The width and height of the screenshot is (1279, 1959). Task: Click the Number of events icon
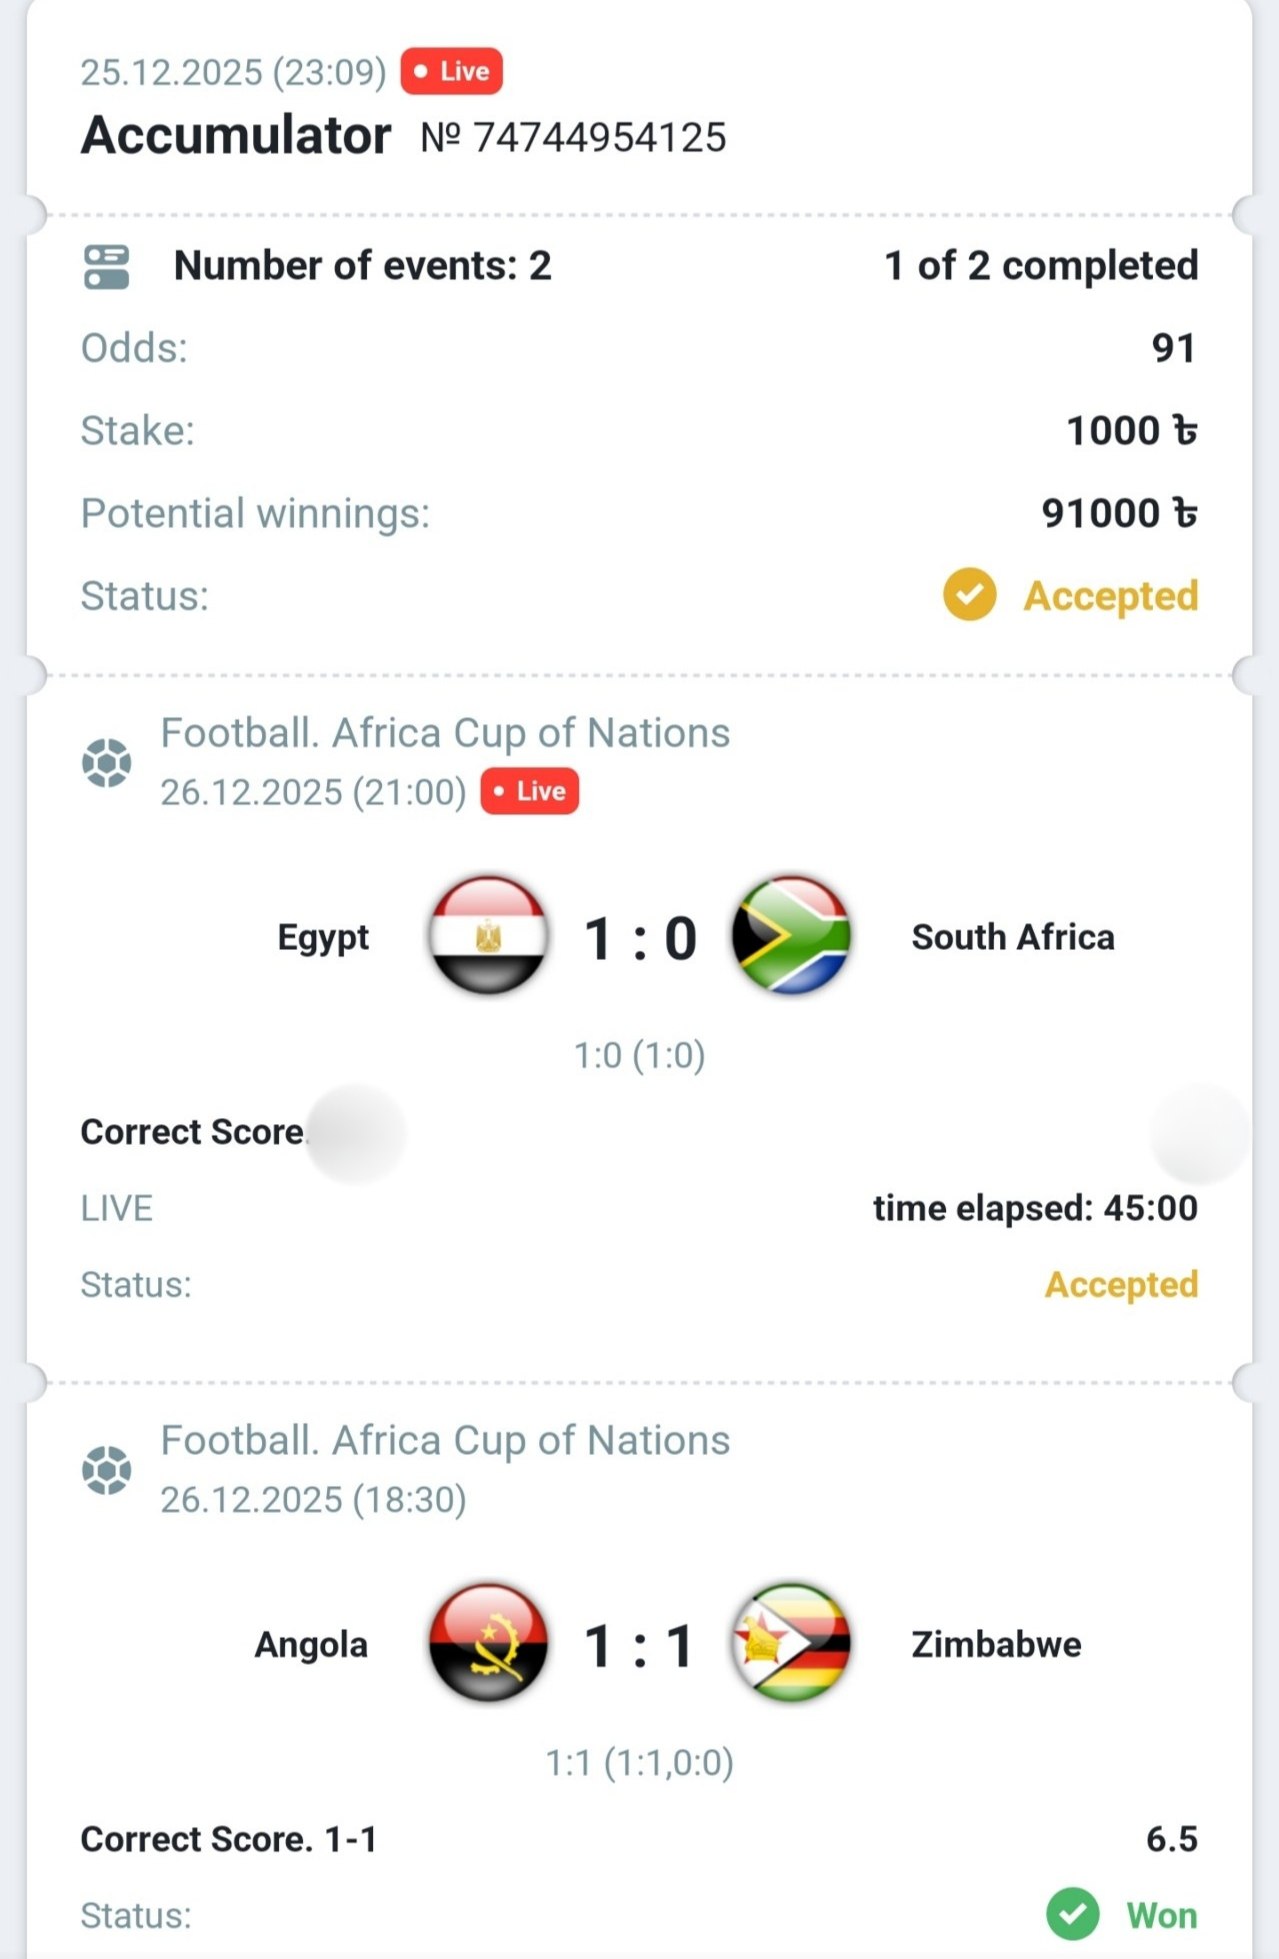(x=107, y=267)
